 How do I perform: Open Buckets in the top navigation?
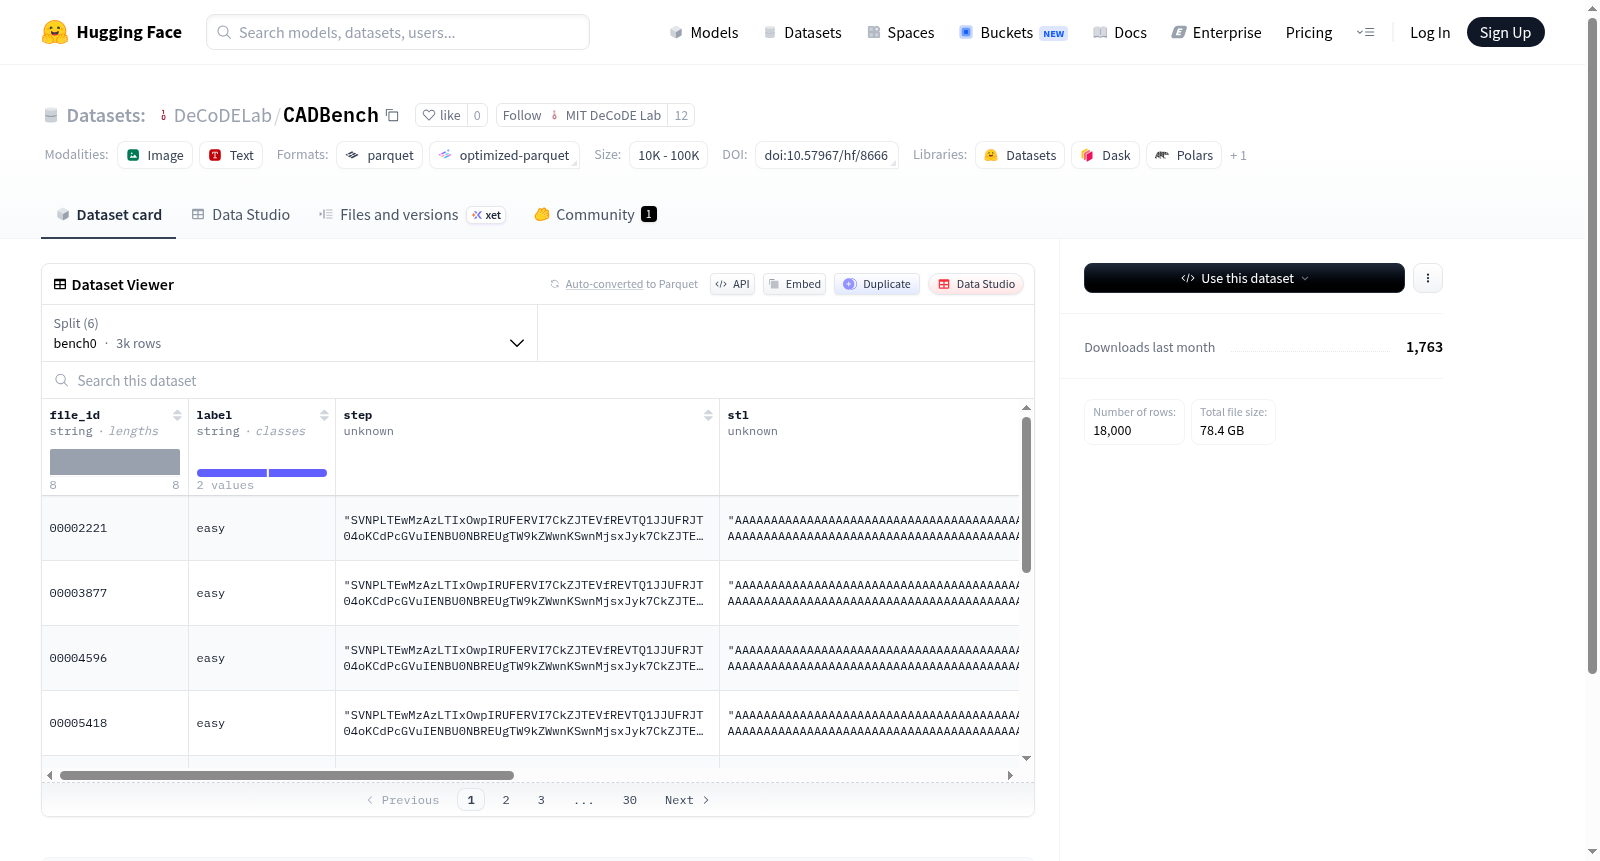click(x=1013, y=32)
